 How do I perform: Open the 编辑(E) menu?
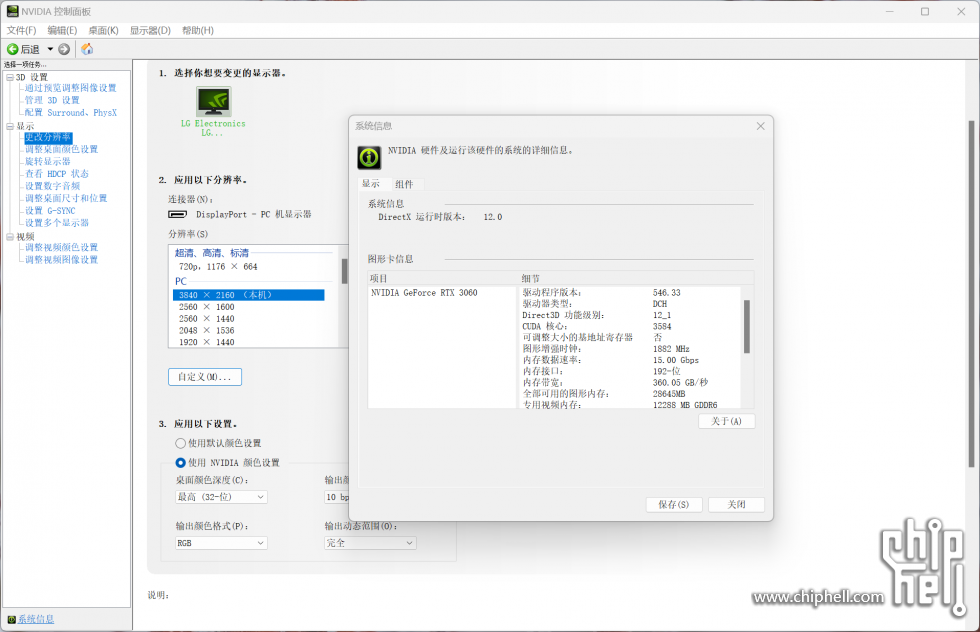pos(62,30)
